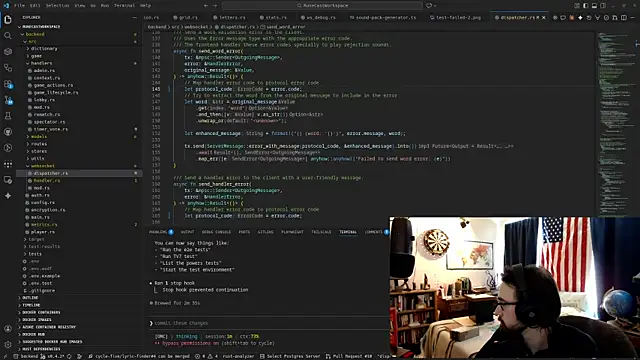Open the Manage gear icon
Screen dimensions: 640x360
8,344
